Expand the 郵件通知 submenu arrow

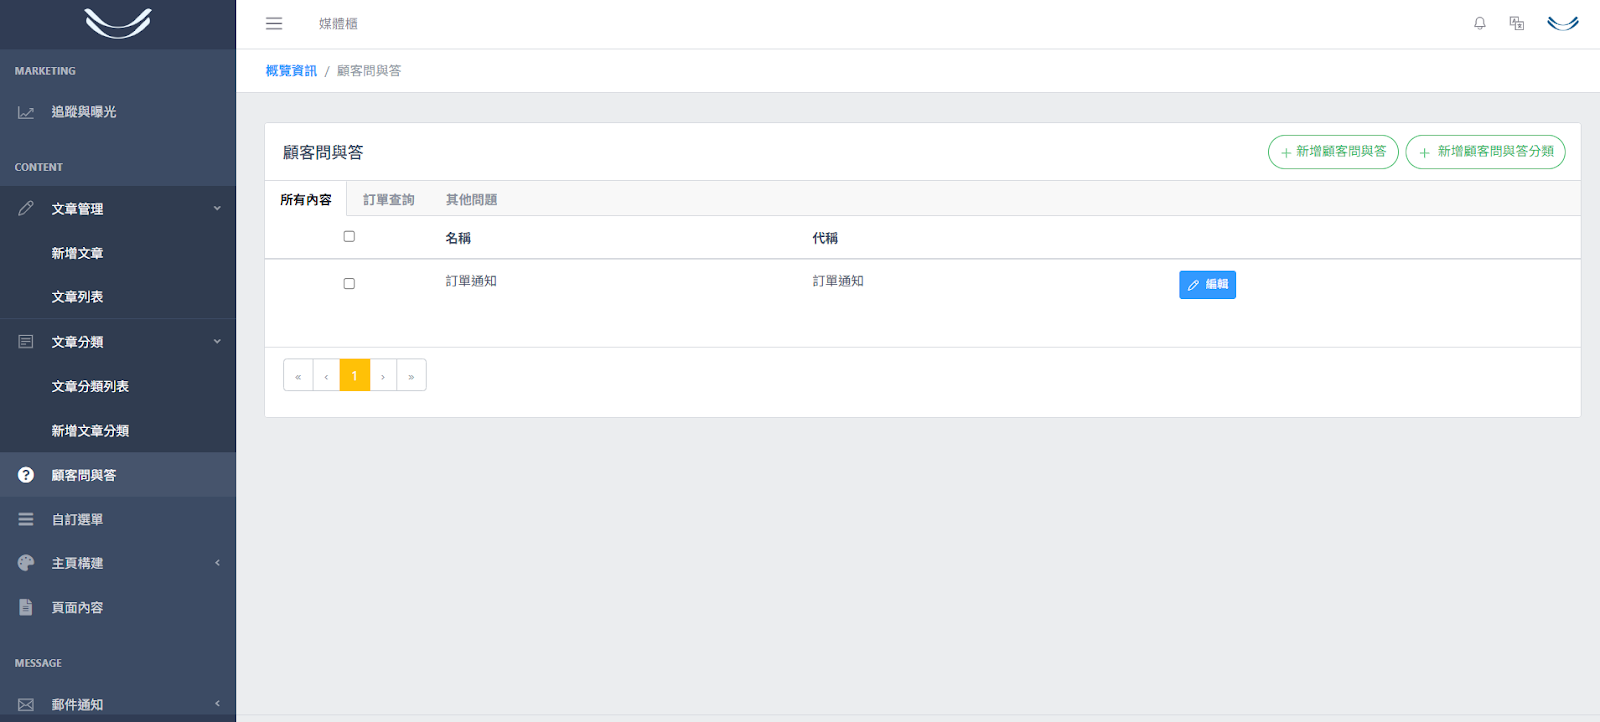[x=217, y=704]
